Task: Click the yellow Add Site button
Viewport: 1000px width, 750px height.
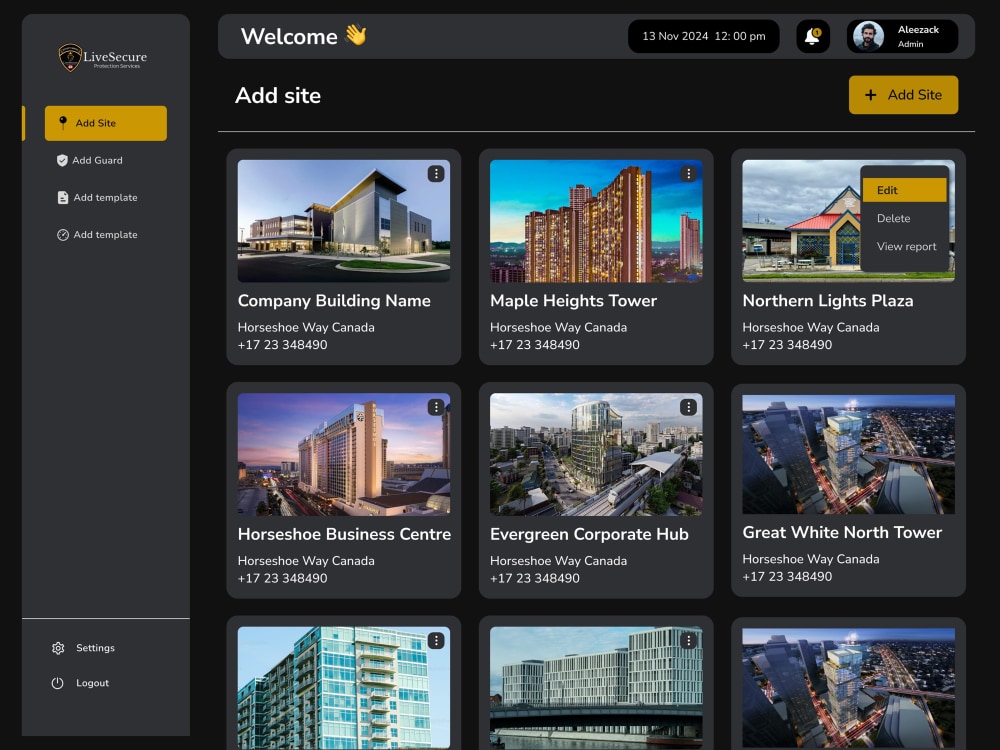Action: (903, 95)
